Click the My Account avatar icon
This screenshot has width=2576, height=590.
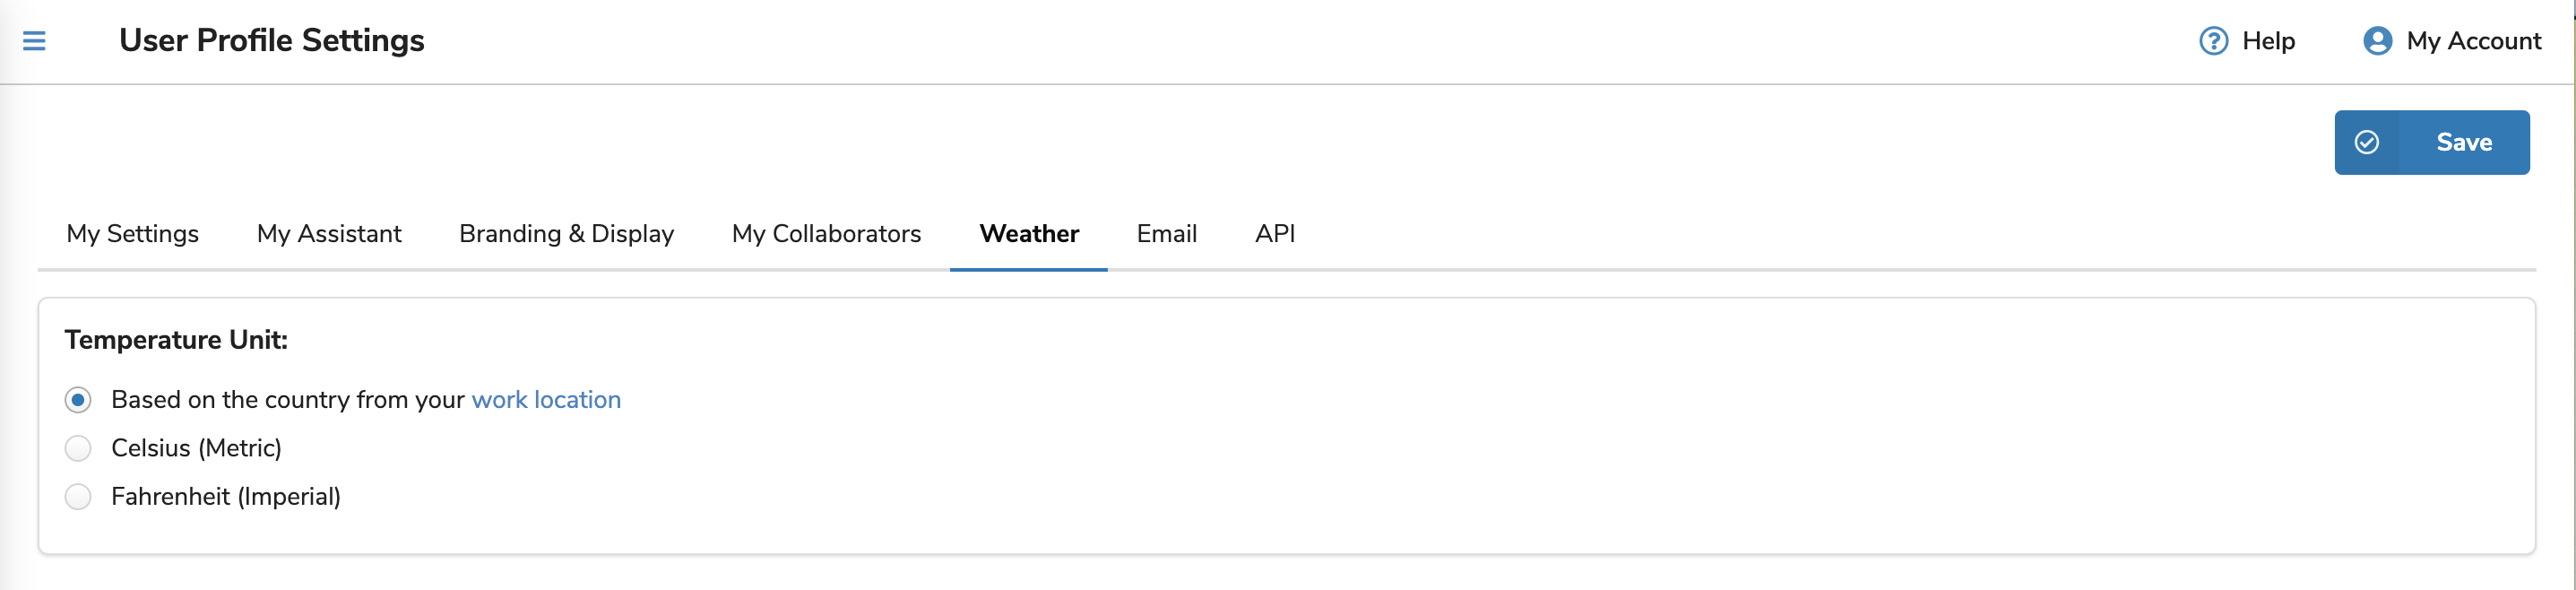pyautogui.click(x=2377, y=41)
